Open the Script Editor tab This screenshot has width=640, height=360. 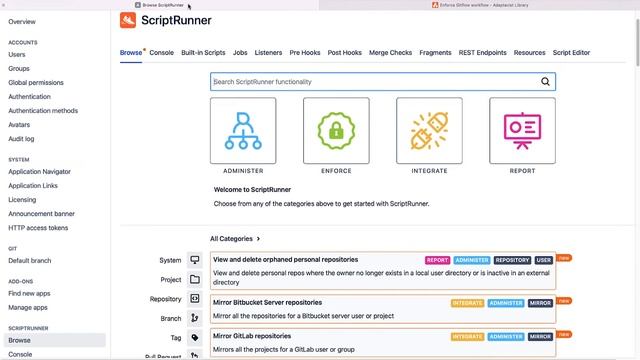tap(571, 53)
